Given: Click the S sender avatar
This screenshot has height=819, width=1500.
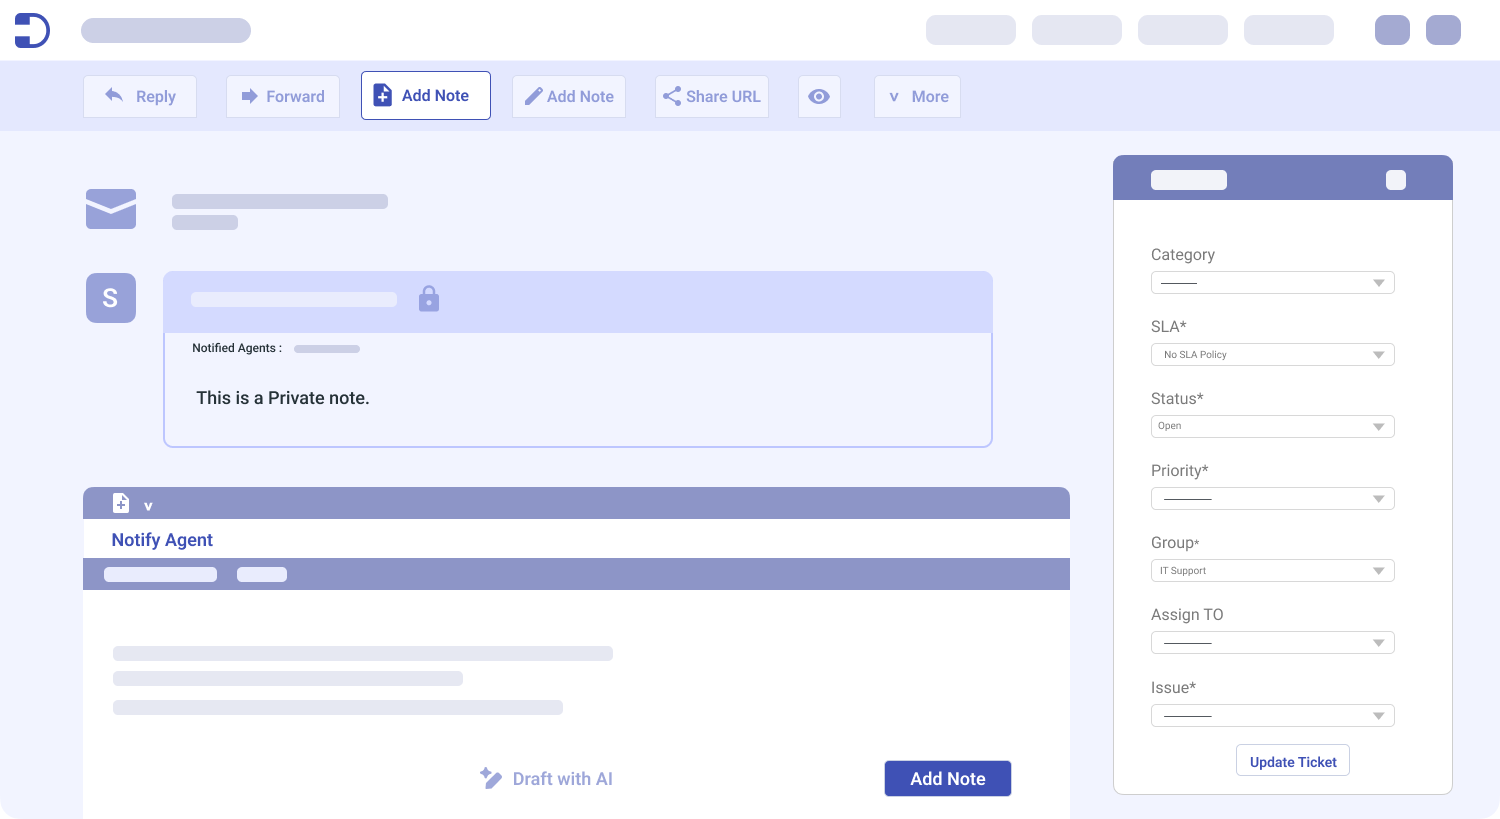Looking at the screenshot, I should tap(110, 298).
